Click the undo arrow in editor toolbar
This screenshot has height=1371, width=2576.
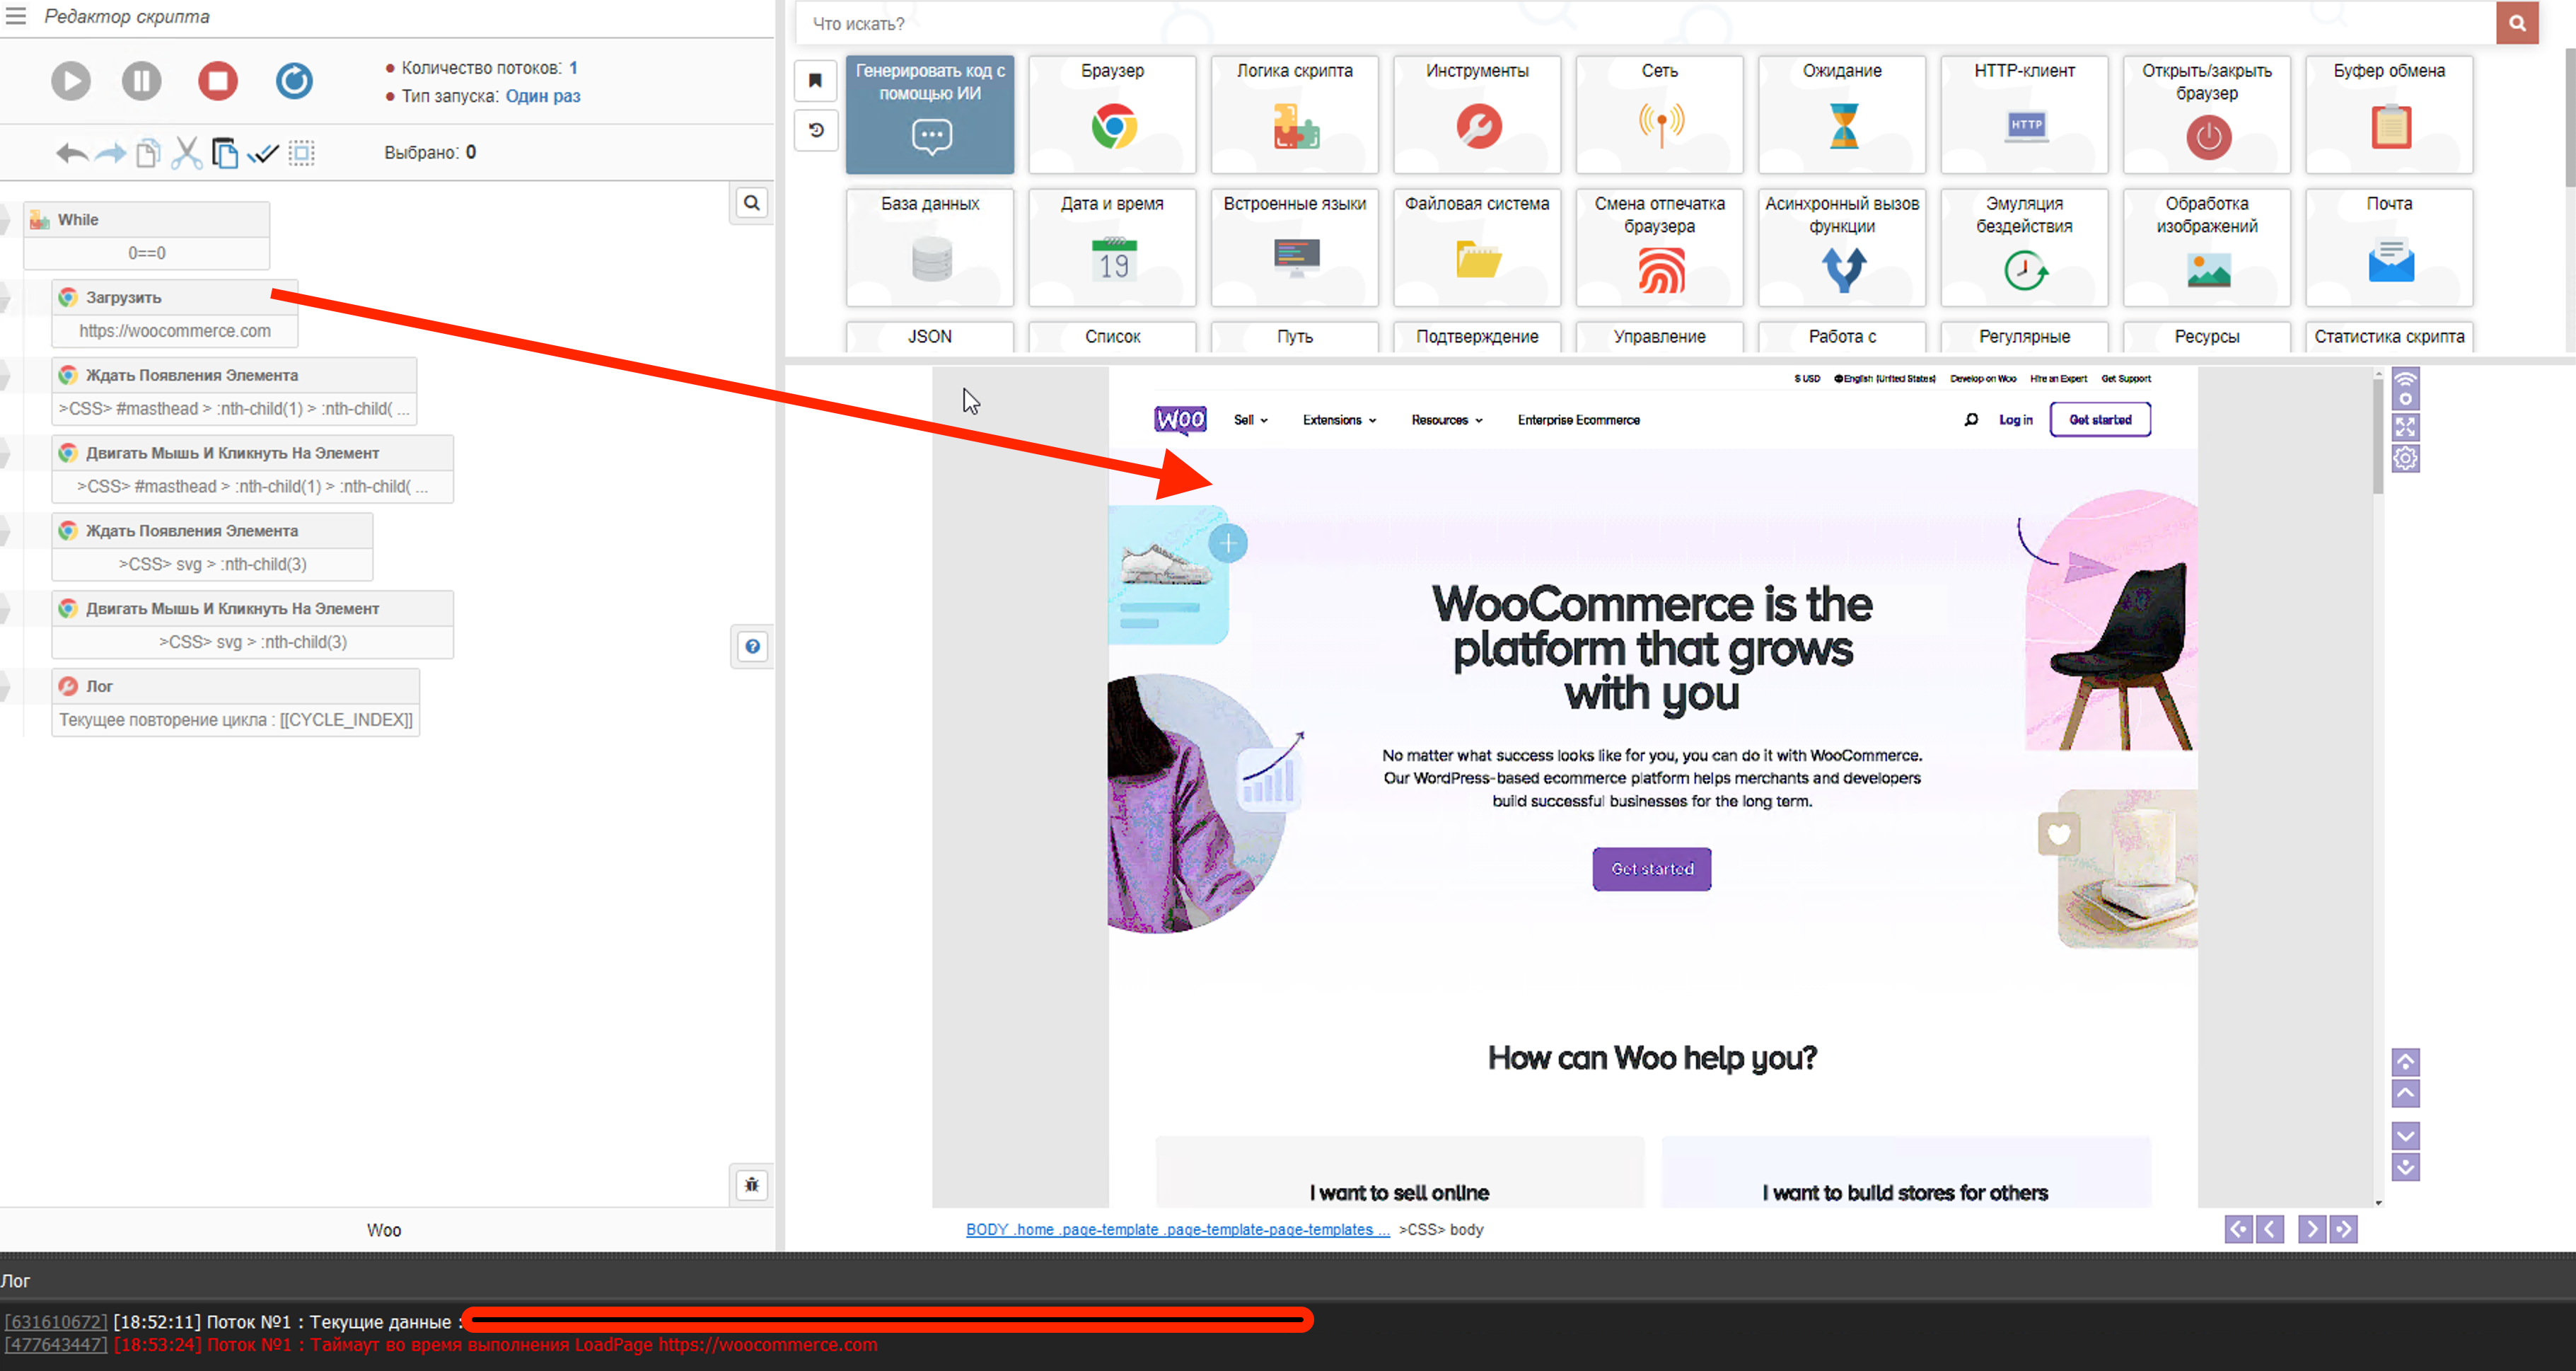click(71, 153)
